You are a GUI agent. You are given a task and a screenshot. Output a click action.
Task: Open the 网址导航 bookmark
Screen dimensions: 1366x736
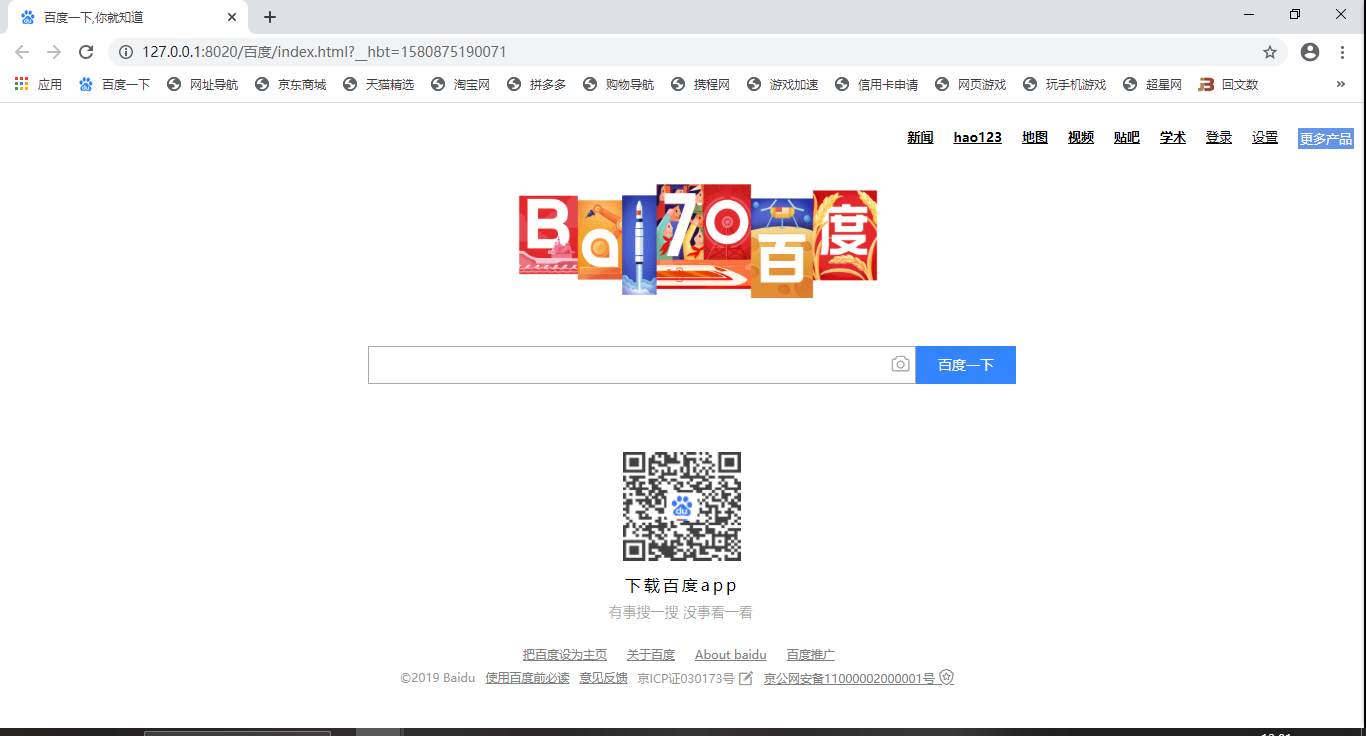pos(202,85)
